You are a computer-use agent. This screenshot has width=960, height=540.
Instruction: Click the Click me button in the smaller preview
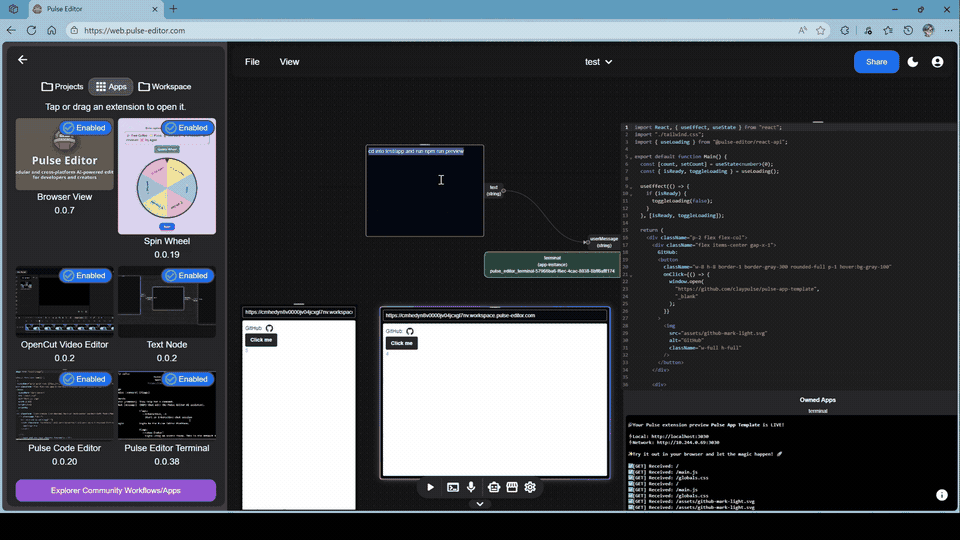click(x=261, y=340)
